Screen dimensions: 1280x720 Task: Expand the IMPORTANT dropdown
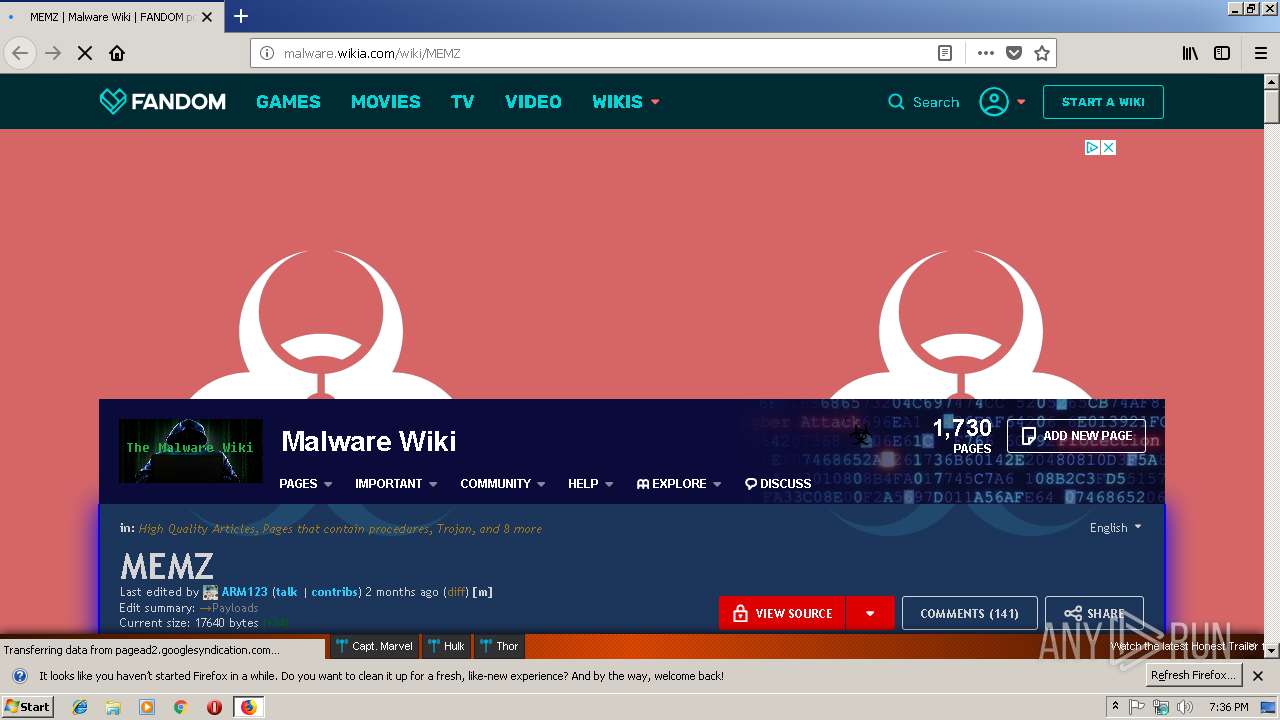click(396, 483)
